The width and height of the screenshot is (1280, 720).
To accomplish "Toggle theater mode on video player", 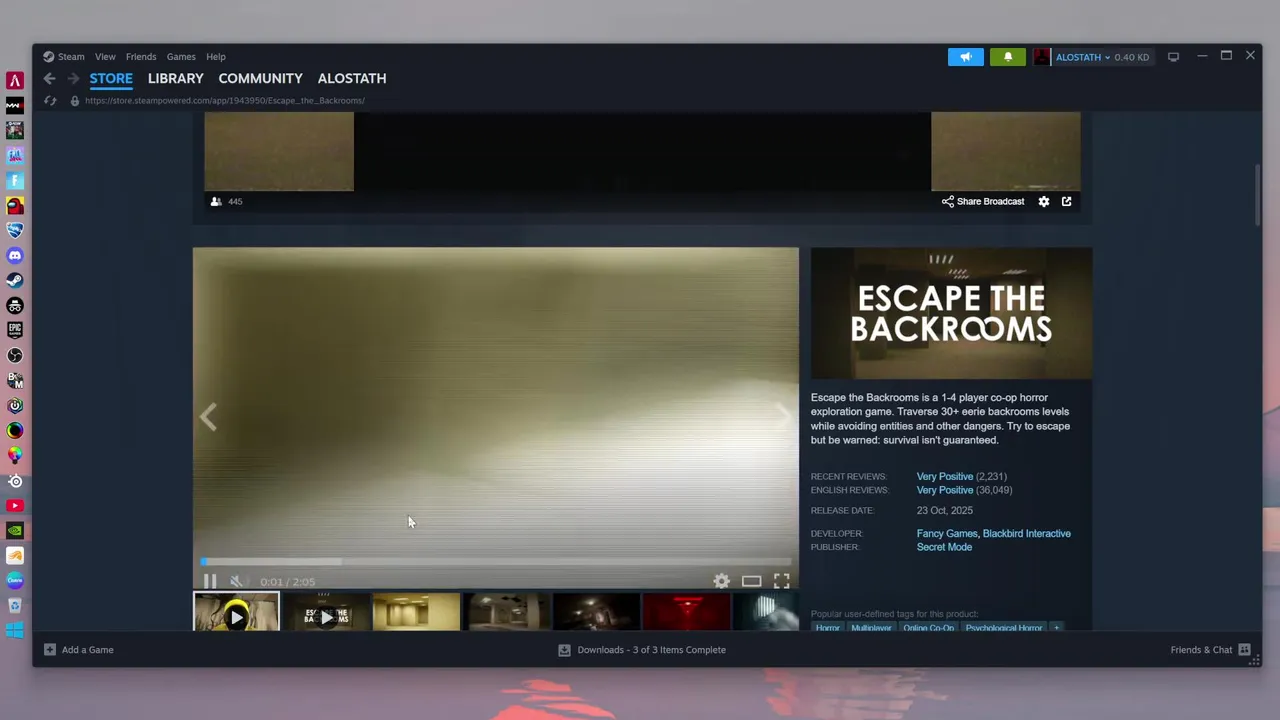I will click(751, 581).
